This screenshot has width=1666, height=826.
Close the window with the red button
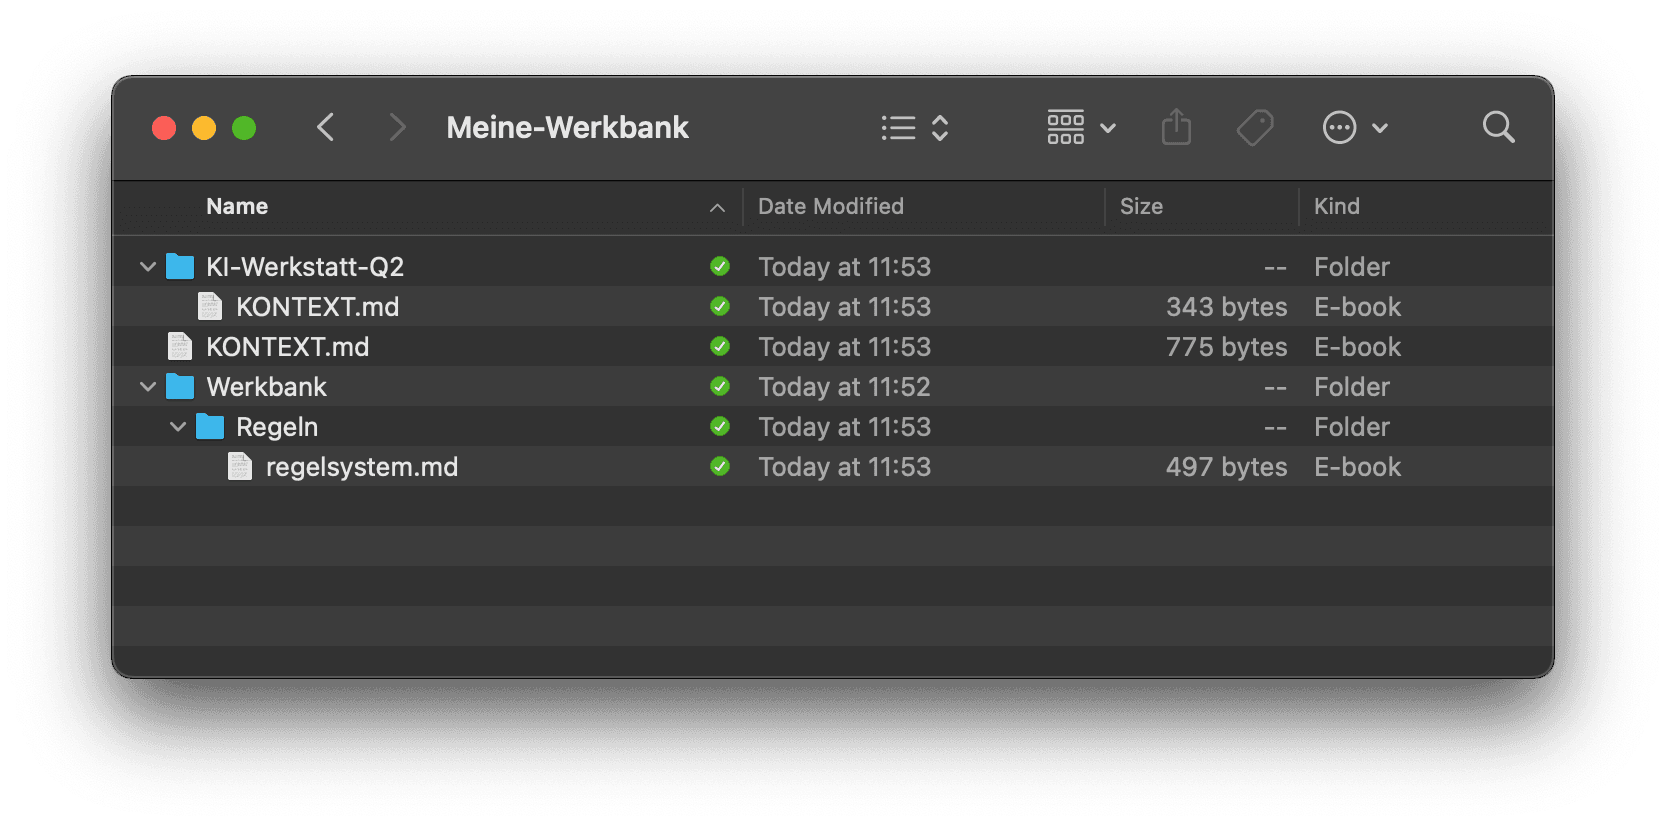tap(164, 128)
